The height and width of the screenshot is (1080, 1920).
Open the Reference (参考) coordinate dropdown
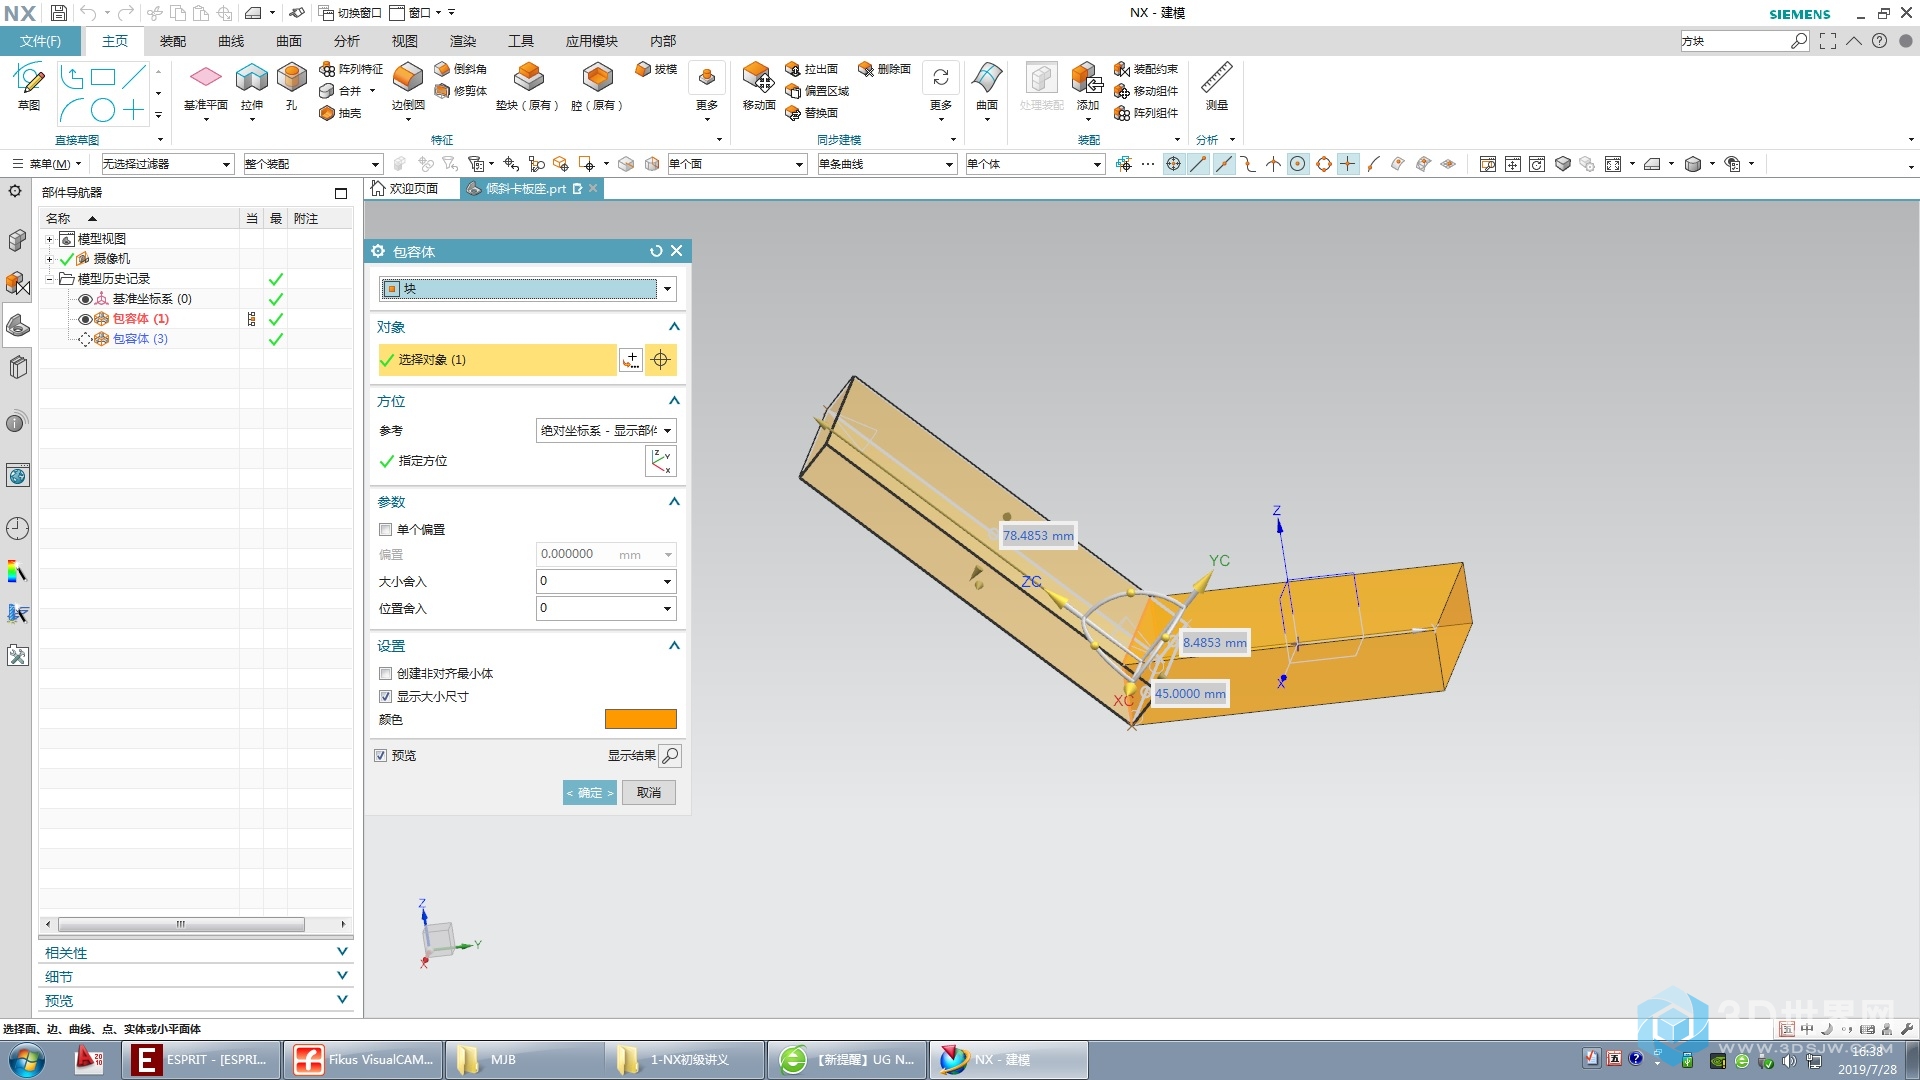606,431
